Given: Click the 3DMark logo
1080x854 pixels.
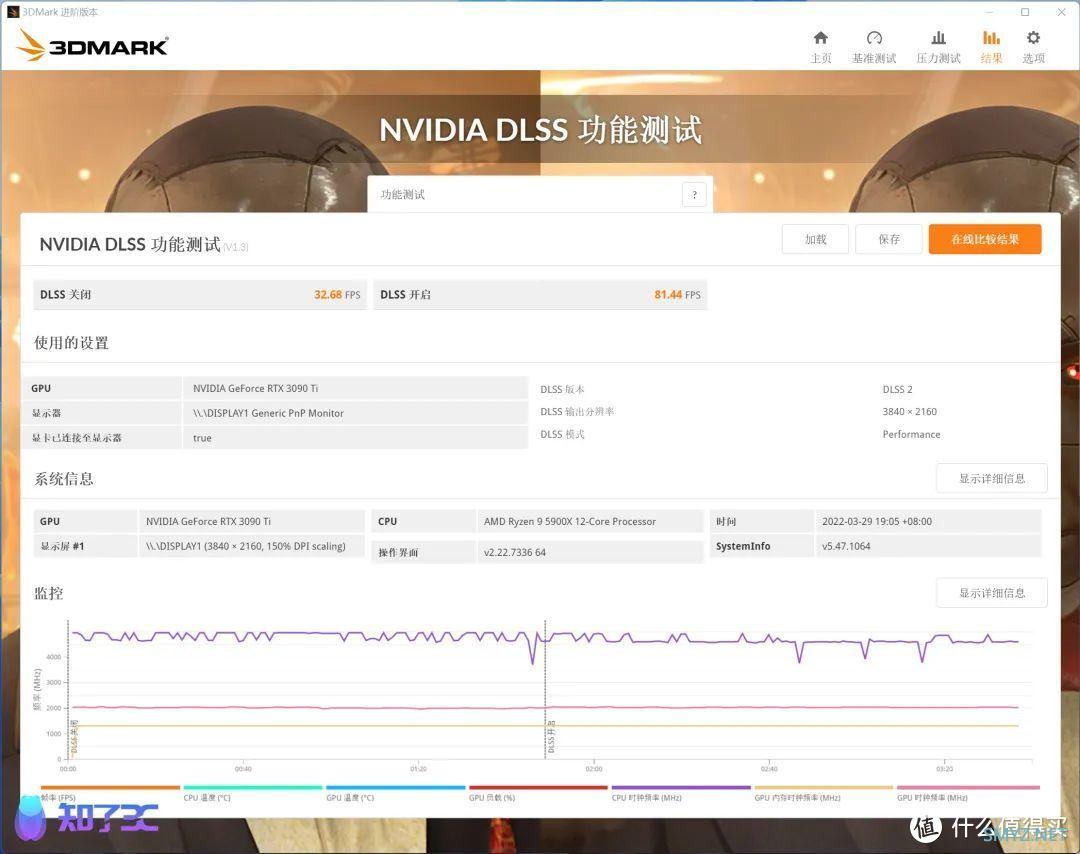Looking at the screenshot, I should pyautogui.click(x=92, y=45).
